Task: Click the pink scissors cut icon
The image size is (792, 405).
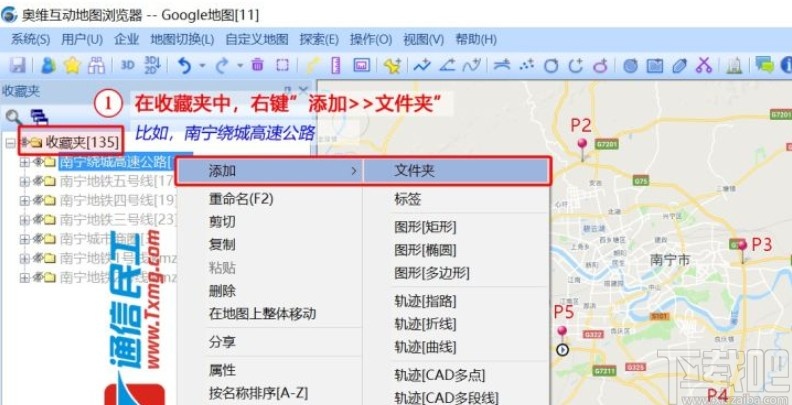Action: (x=704, y=65)
